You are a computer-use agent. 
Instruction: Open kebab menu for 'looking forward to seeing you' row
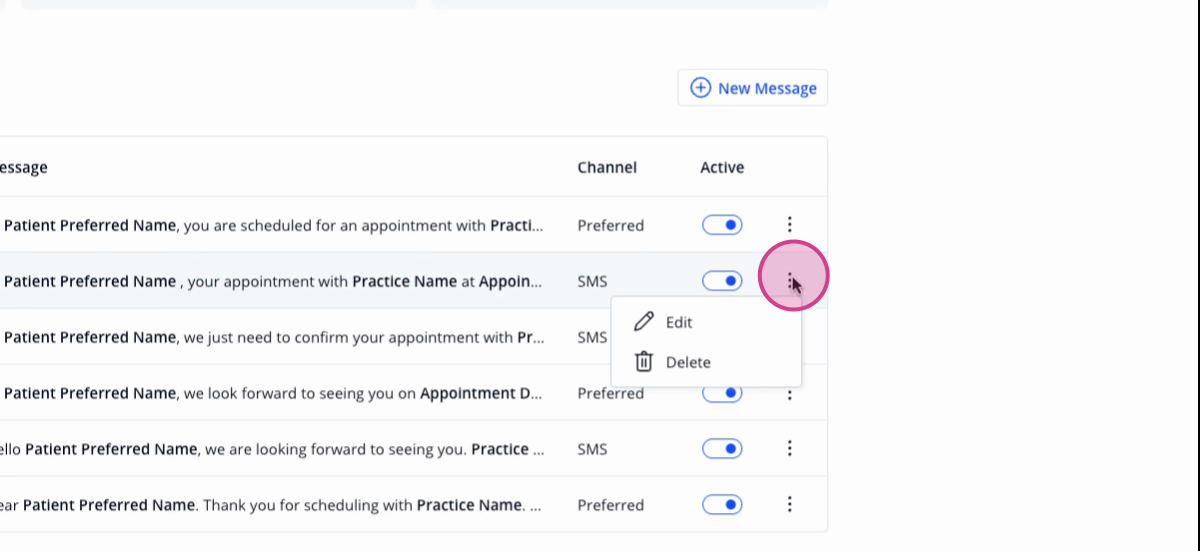789,449
